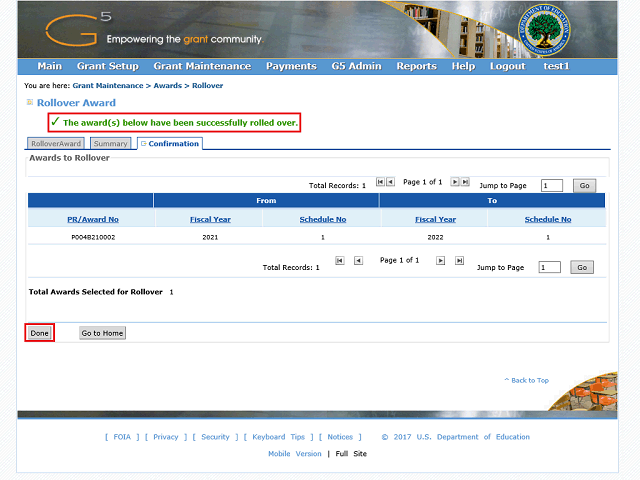The image size is (640, 480).
Task: Go to previous page in top pager
Action: pyautogui.click(x=391, y=182)
